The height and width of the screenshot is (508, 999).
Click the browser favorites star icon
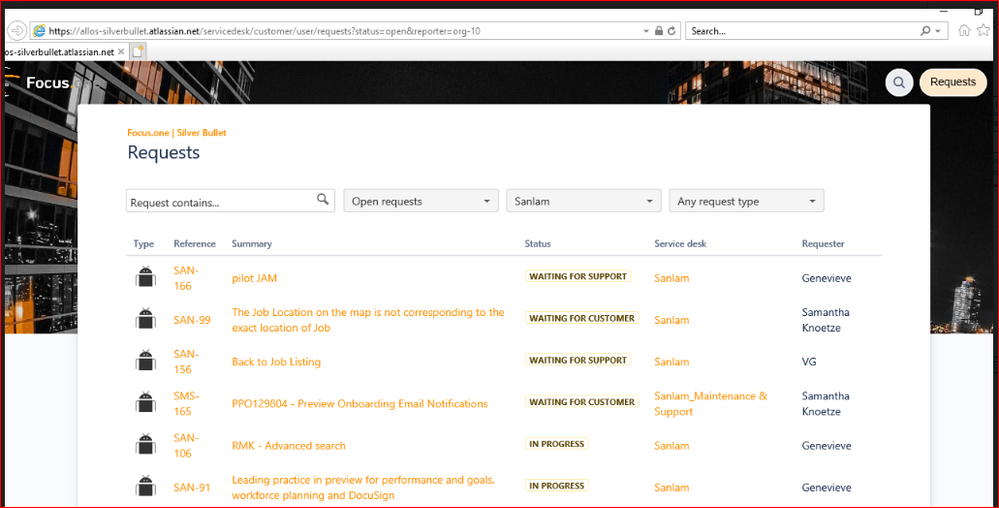(983, 30)
